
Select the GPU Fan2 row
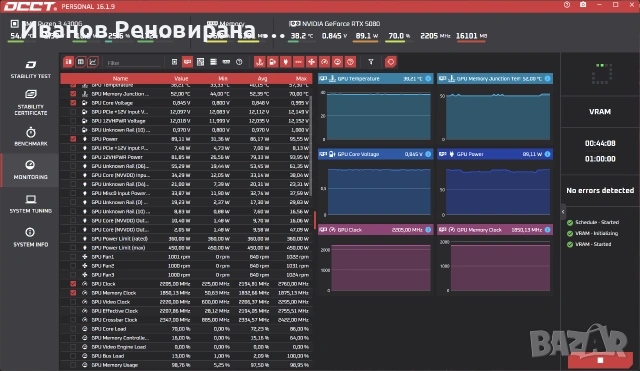tap(186, 266)
